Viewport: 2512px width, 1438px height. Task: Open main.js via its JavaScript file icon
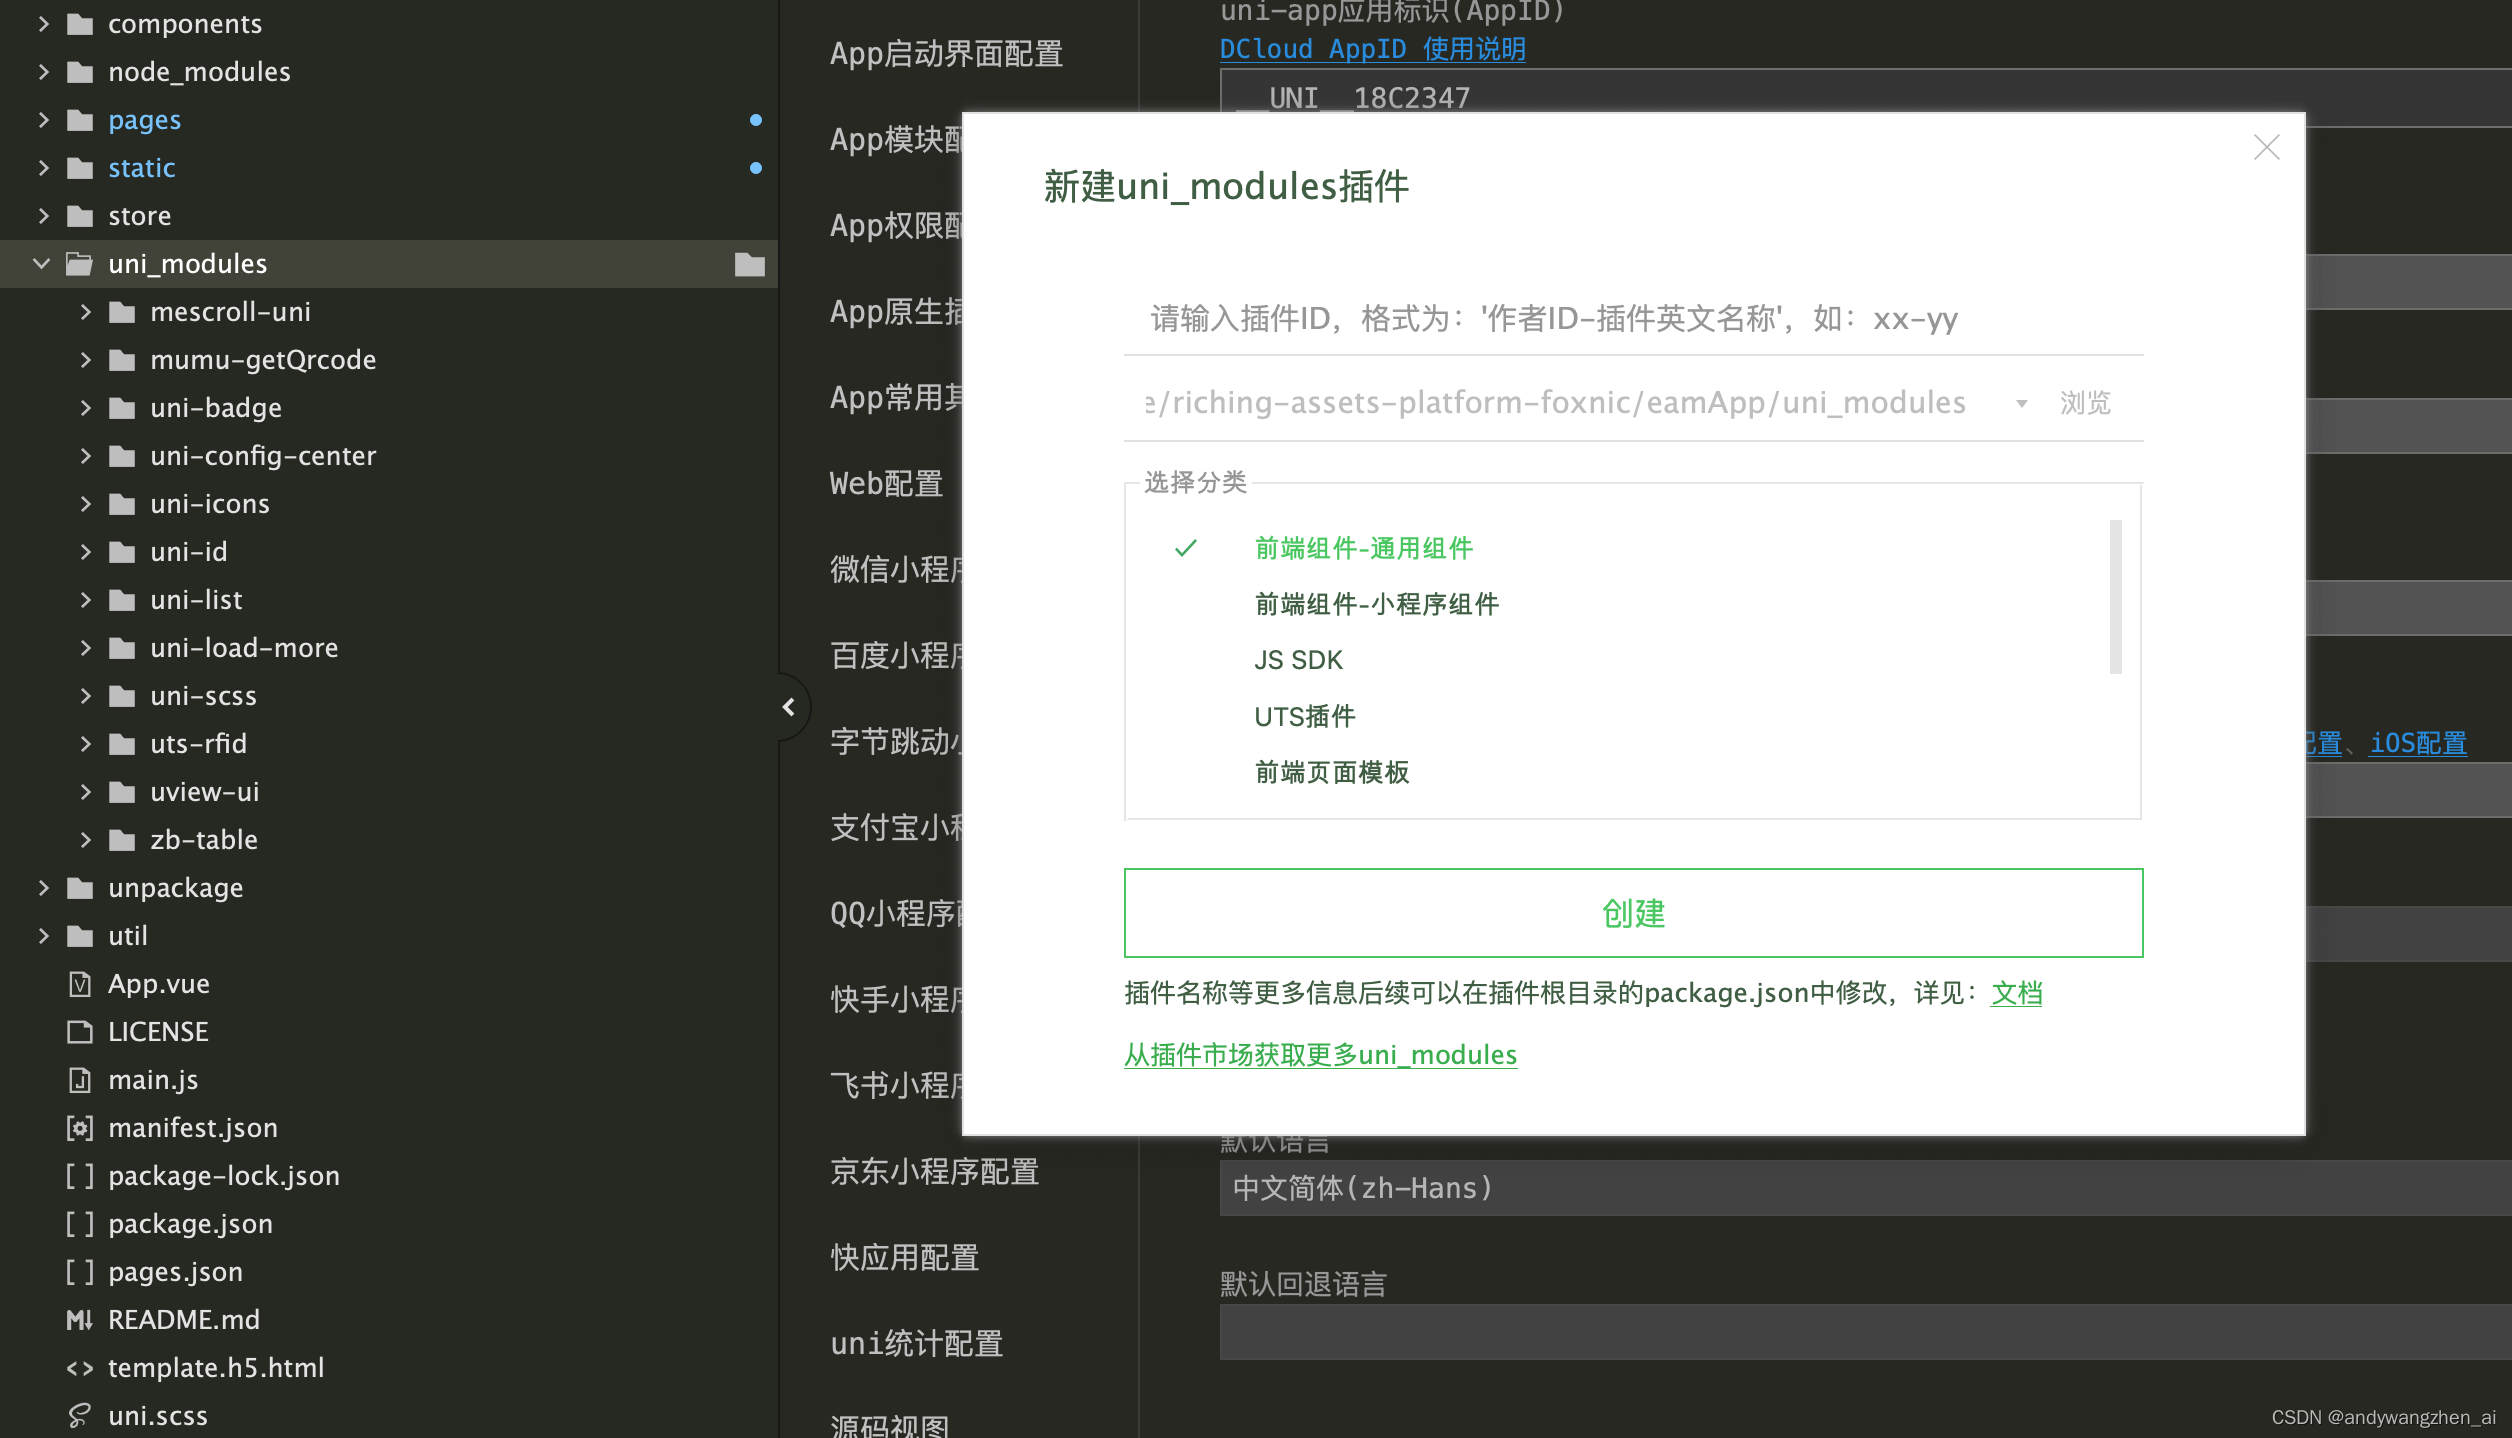(x=79, y=1079)
